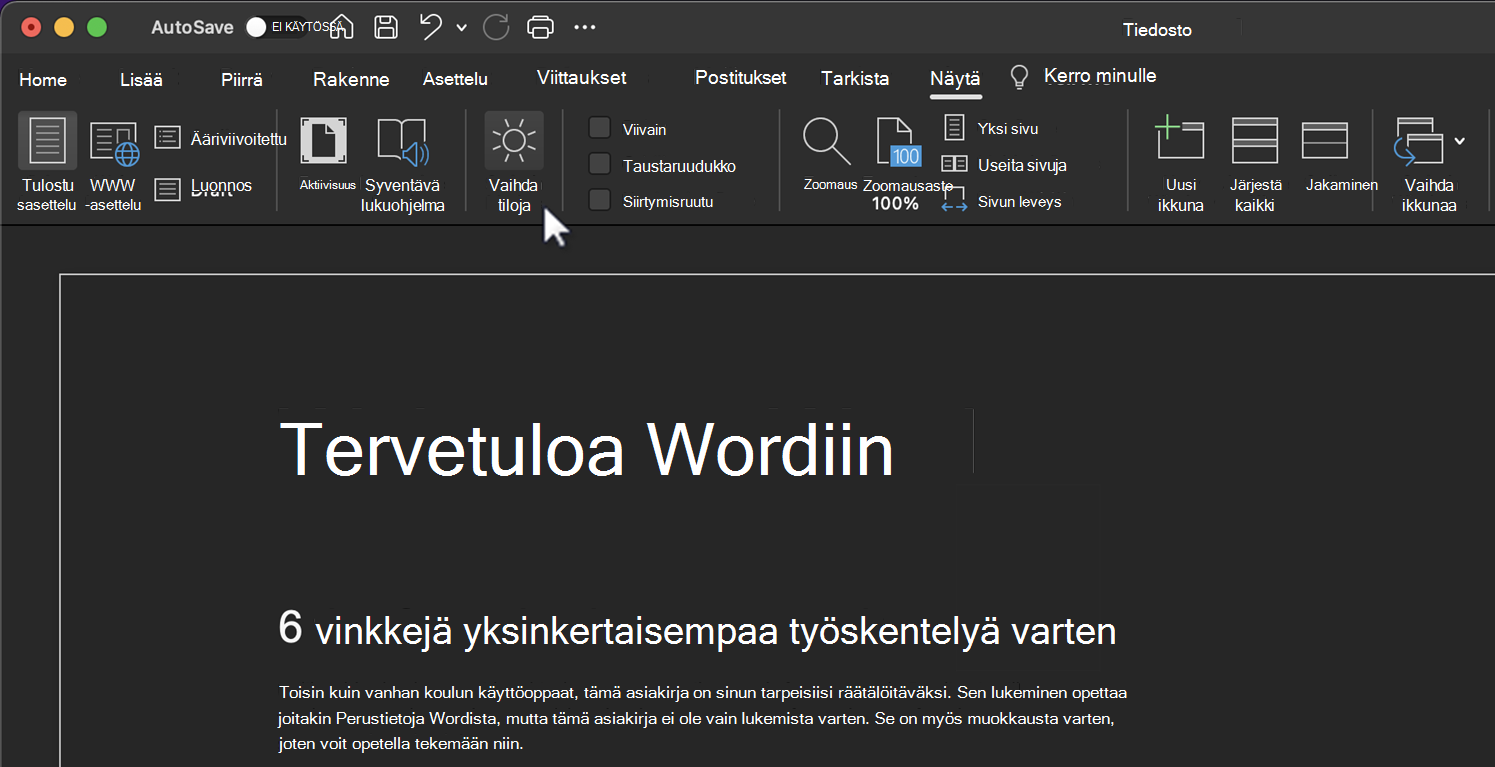Click the Tiedosto document title text

[1158, 30]
